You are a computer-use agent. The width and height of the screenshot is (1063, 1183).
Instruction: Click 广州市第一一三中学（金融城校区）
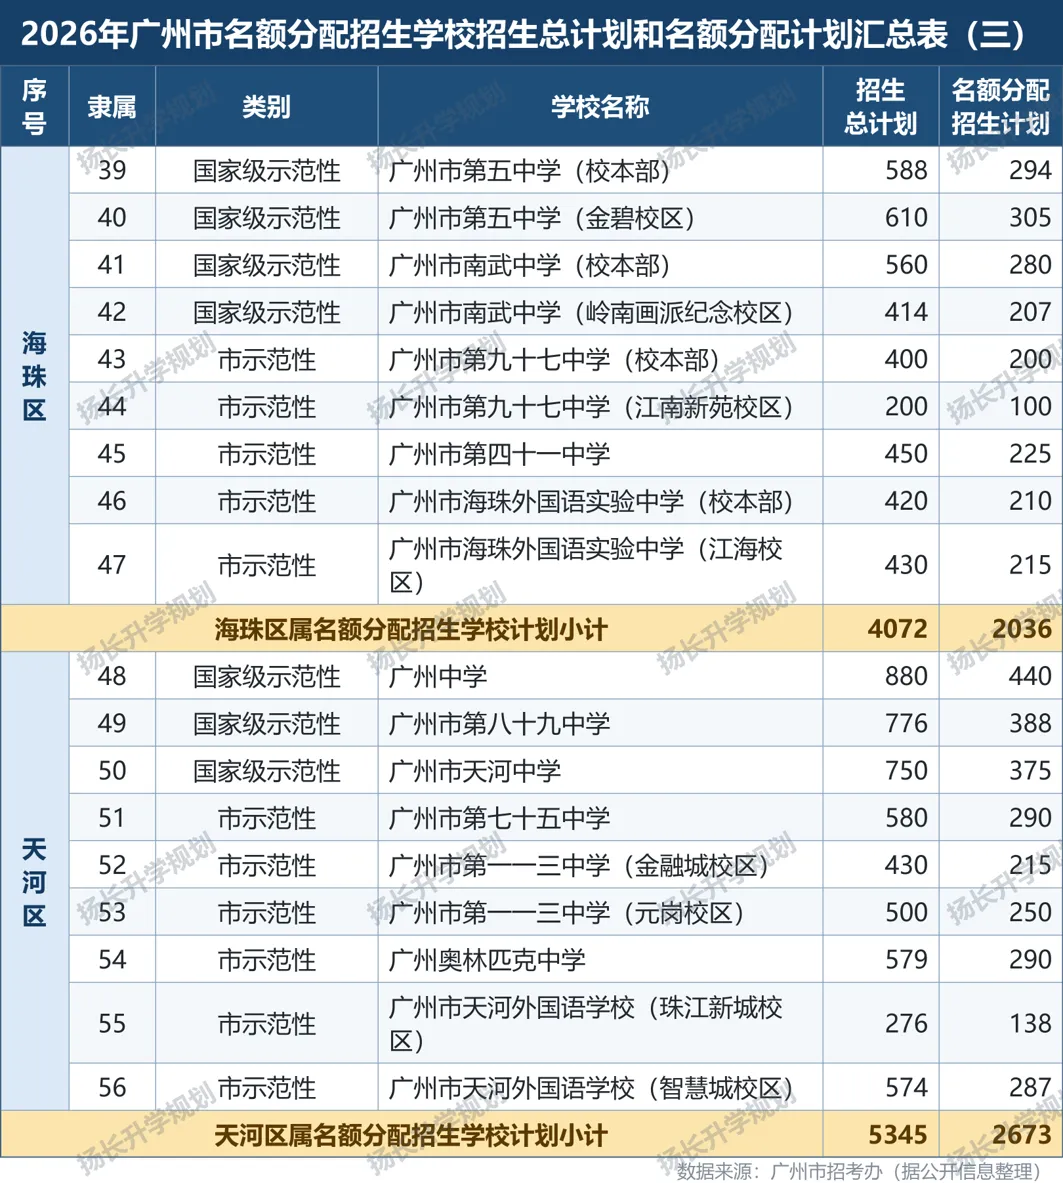[x=578, y=865]
